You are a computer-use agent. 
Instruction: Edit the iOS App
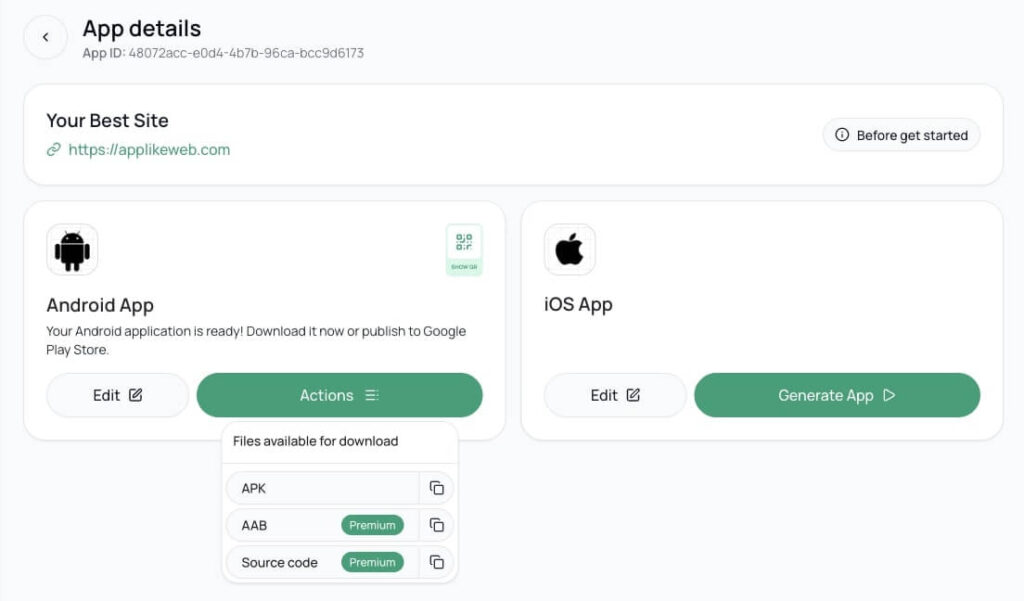tap(614, 395)
